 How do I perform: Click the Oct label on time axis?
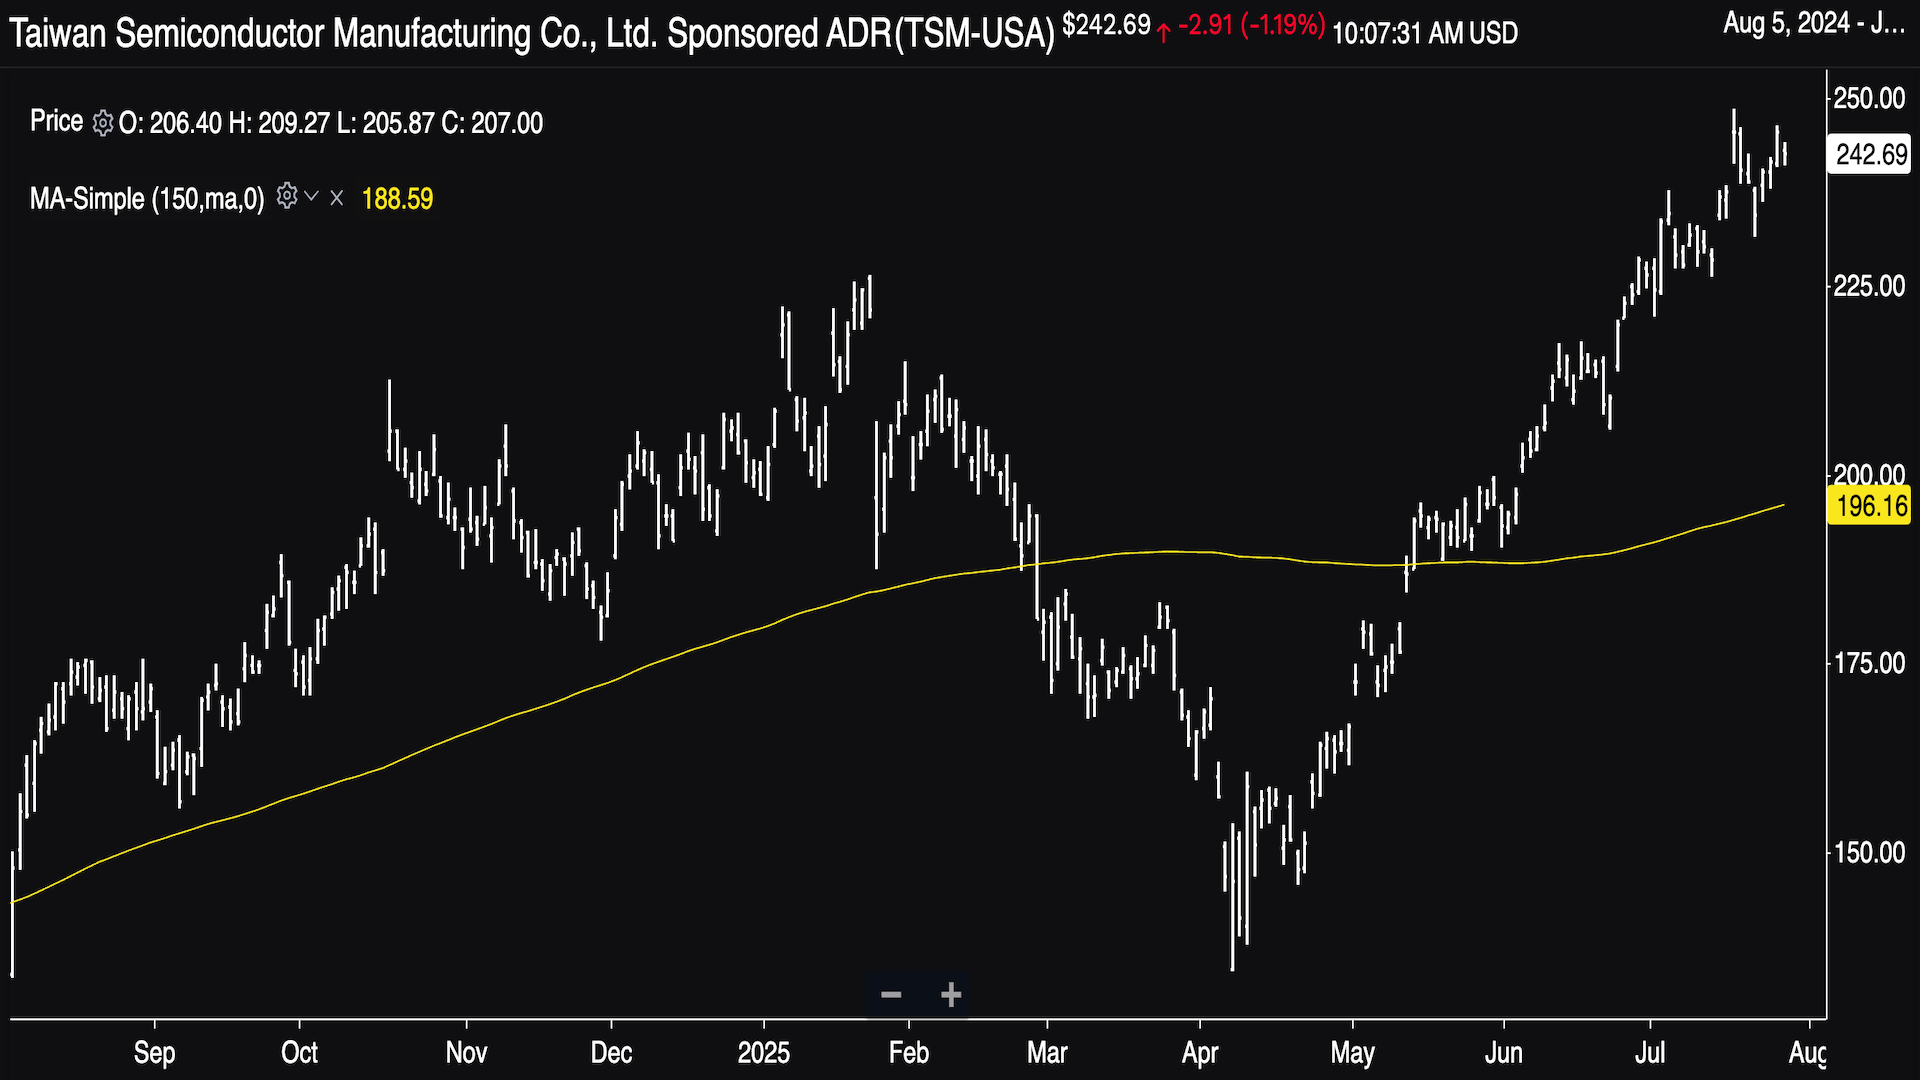tap(299, 1052)
